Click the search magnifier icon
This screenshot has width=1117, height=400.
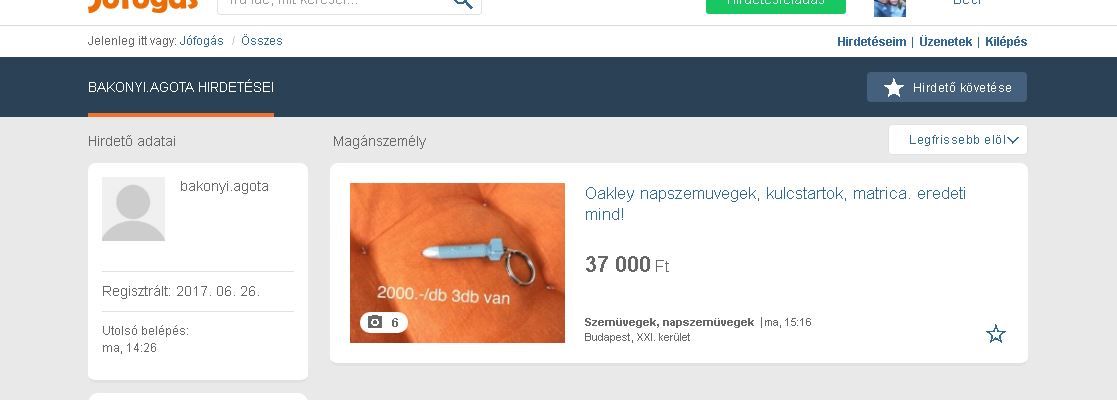[463, 3]
